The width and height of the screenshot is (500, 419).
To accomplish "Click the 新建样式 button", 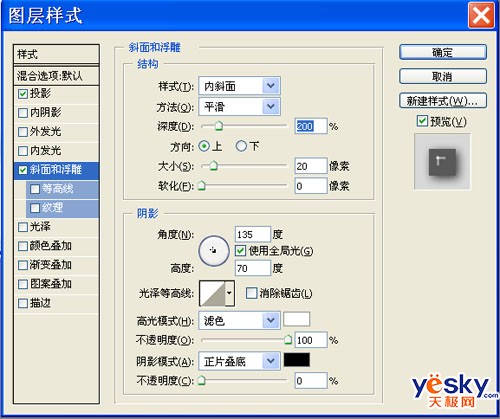I will coord(443,101).
